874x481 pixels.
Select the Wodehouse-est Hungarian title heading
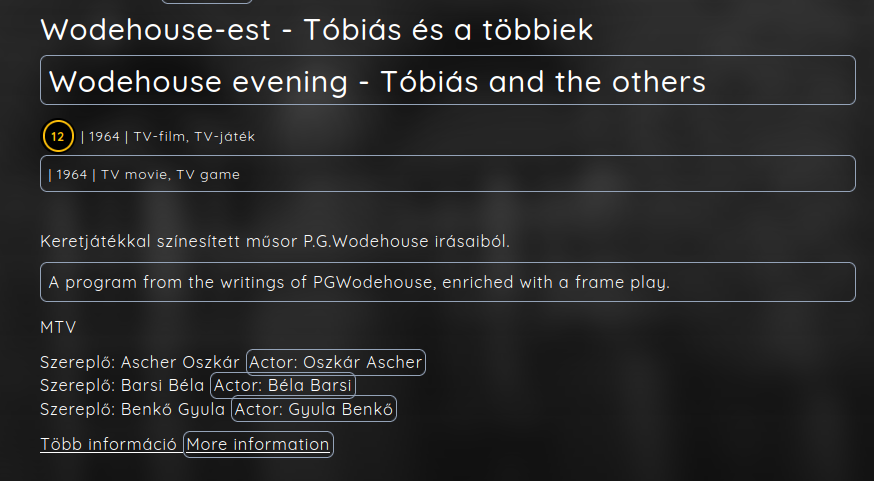click(x=317, y=30)
